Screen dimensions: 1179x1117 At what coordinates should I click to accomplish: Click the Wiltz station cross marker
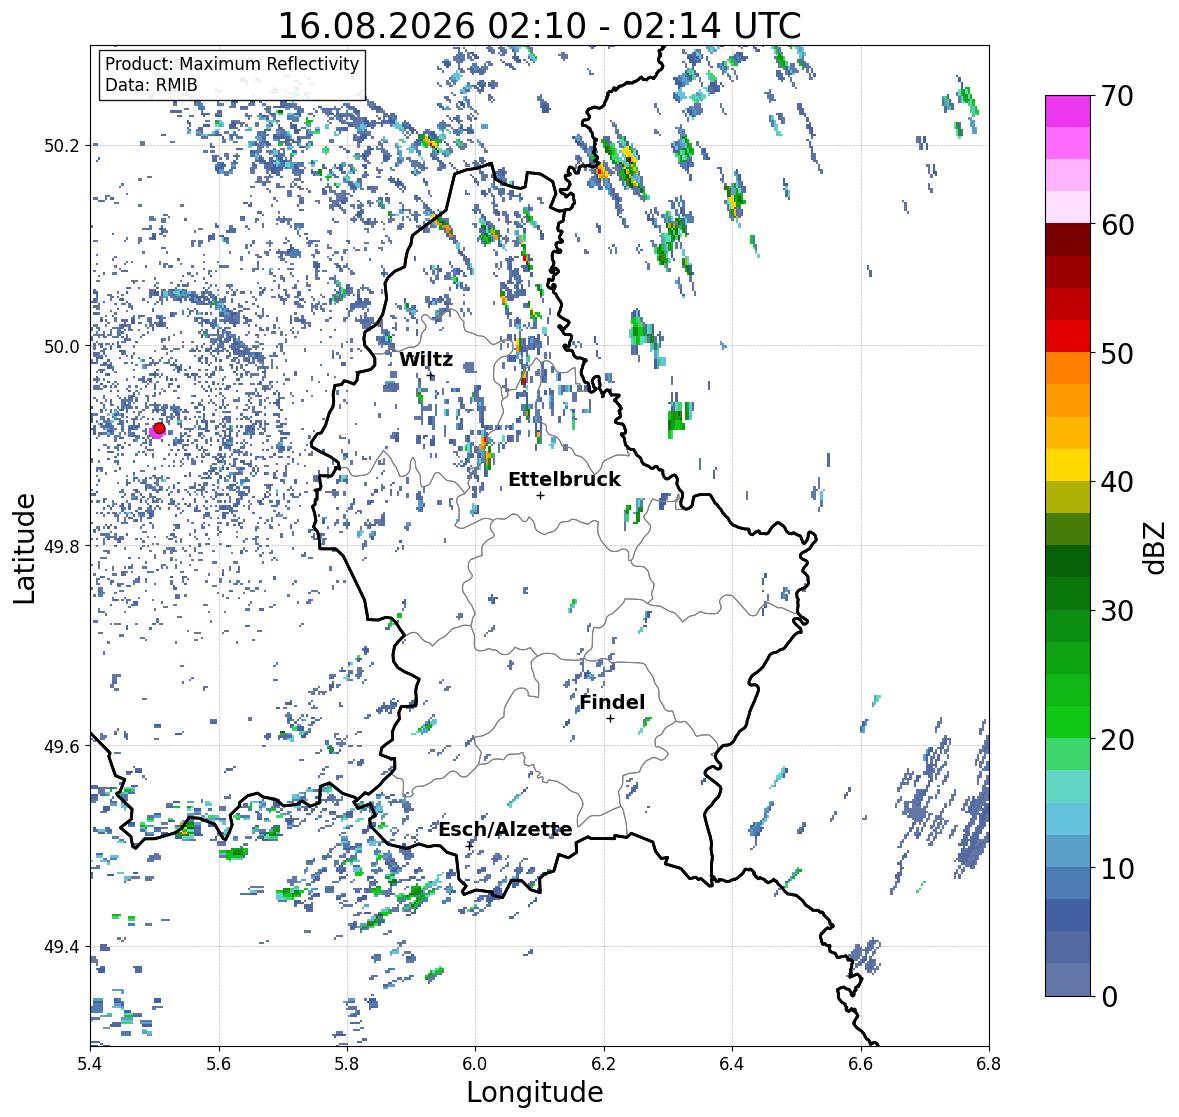click(x=431, y=376)
